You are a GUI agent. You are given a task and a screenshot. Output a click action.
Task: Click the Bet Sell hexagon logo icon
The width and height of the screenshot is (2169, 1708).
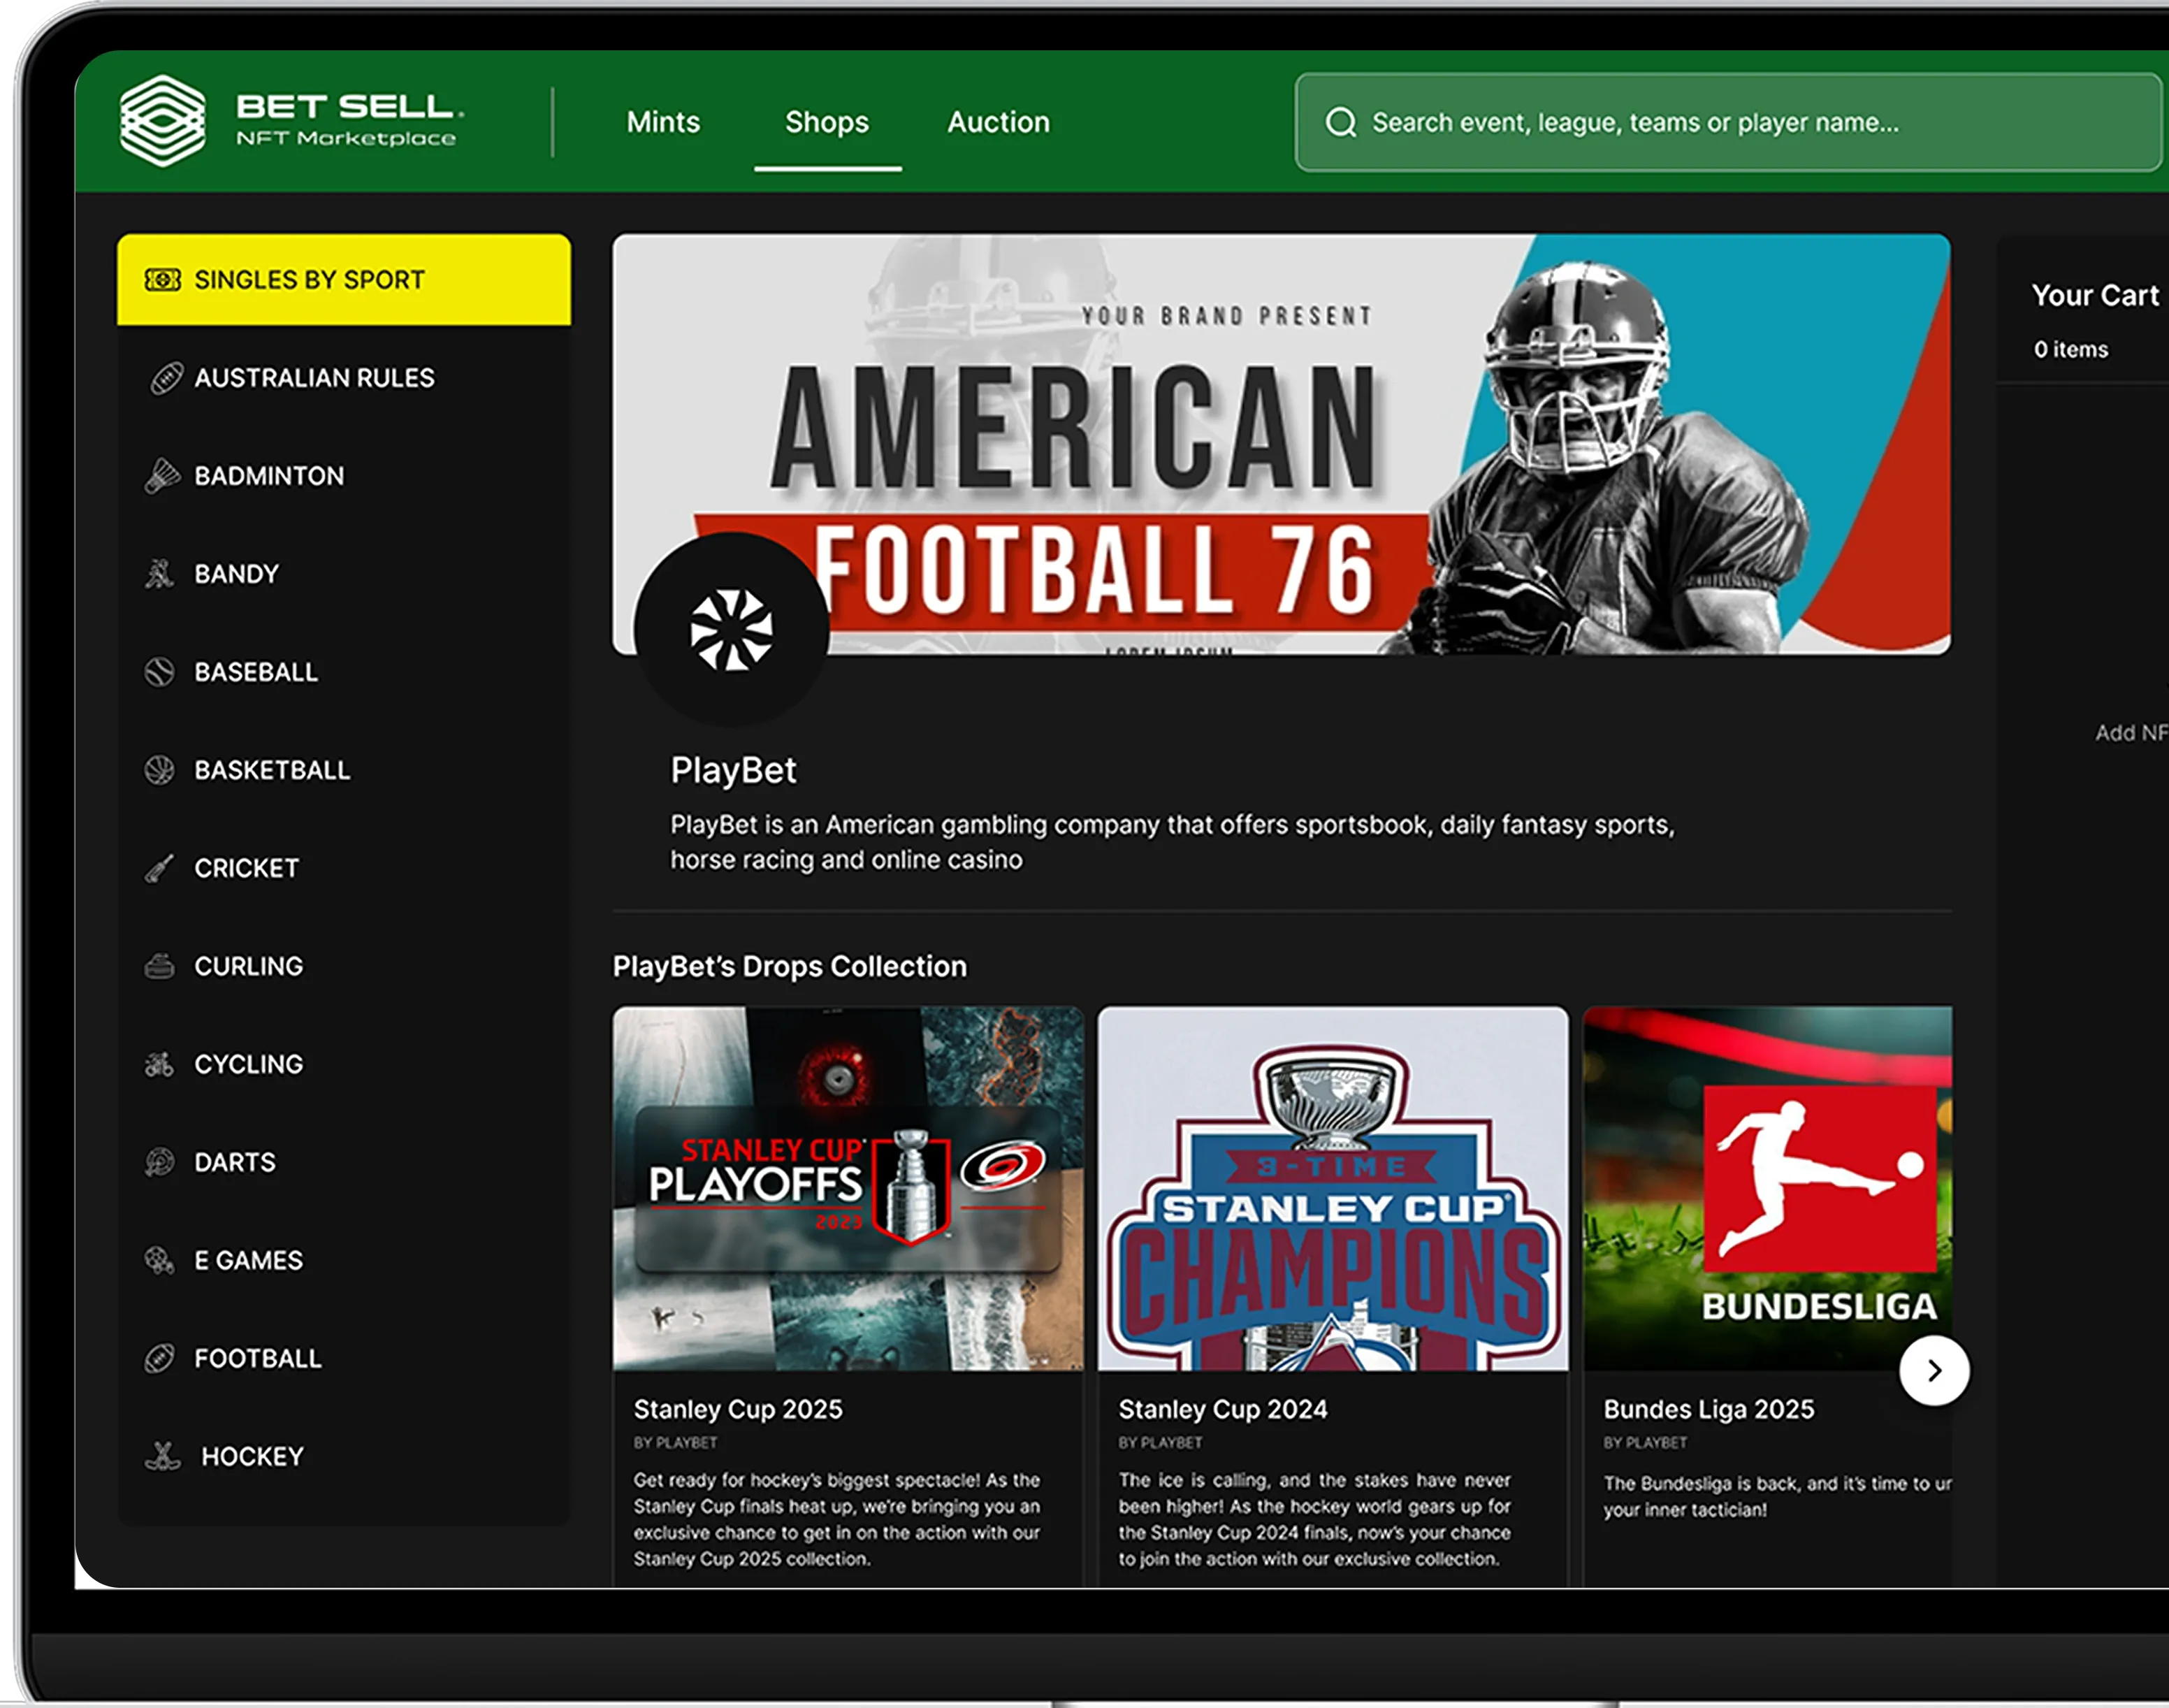[162, 121]
